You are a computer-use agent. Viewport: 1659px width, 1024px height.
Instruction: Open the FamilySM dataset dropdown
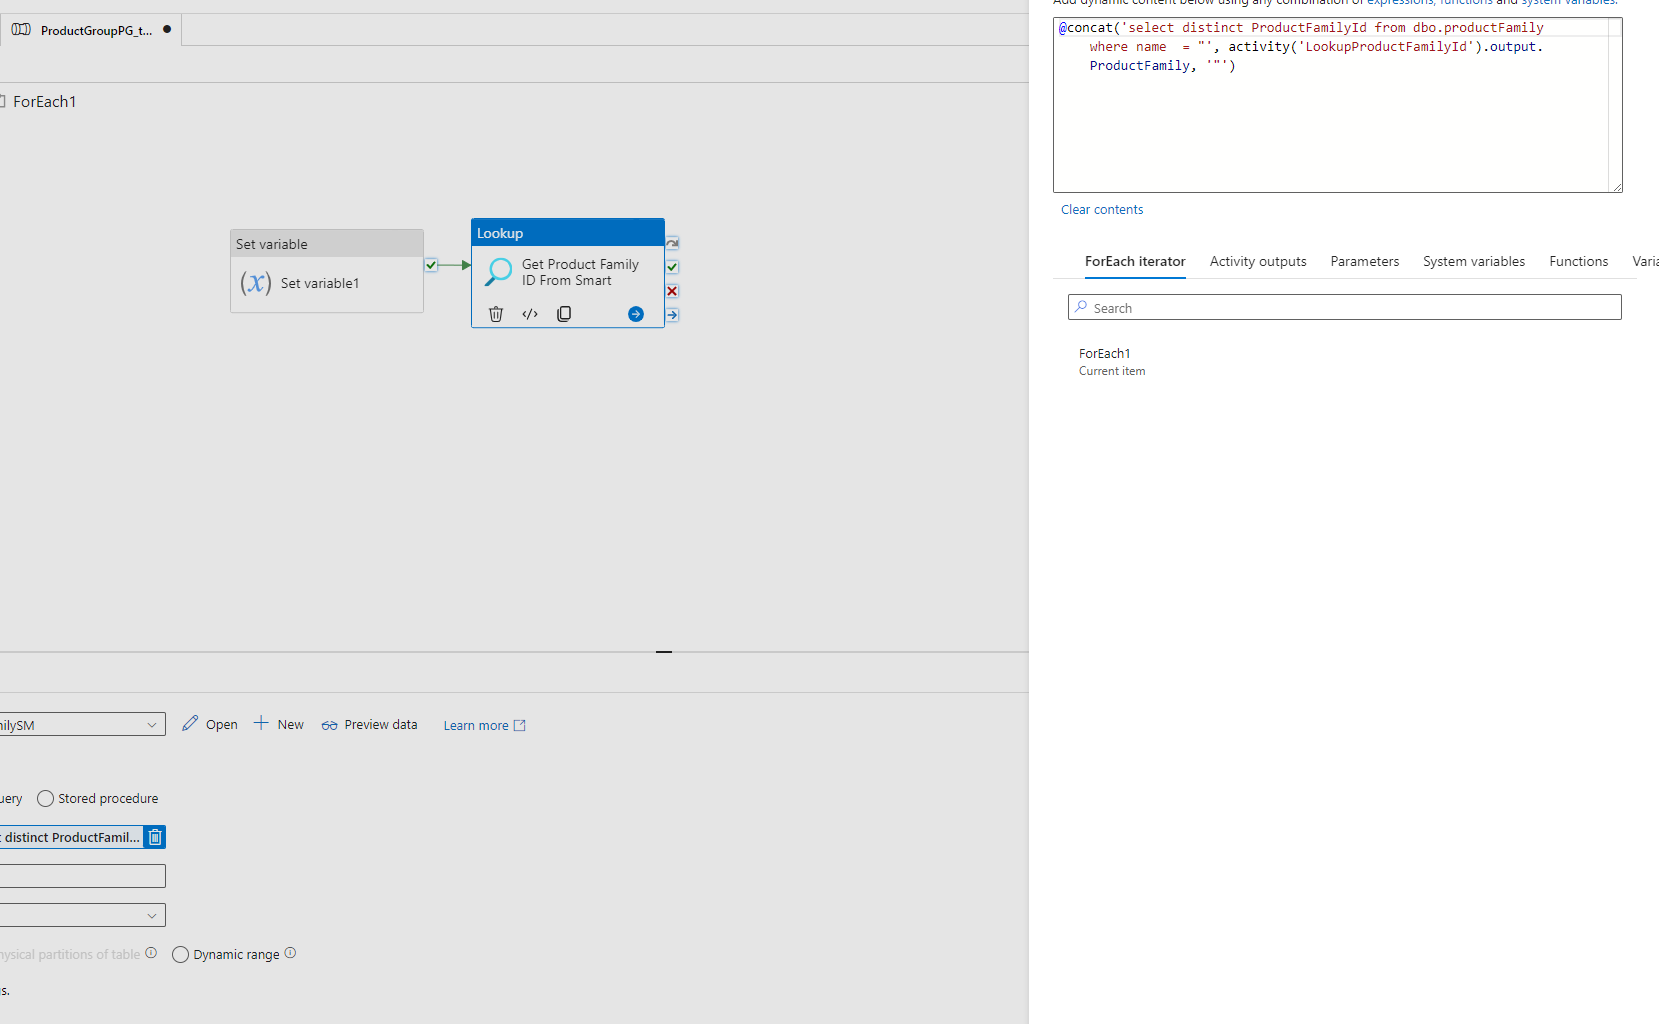coord(152,724)
